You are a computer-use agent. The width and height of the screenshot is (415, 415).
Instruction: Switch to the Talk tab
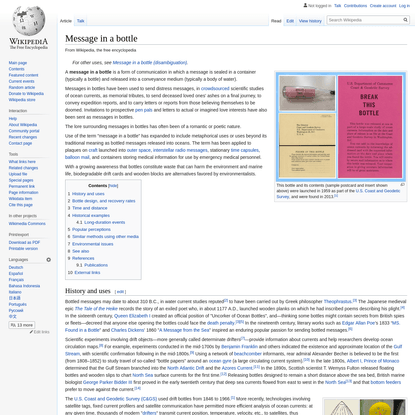click(x=81, y=21)
